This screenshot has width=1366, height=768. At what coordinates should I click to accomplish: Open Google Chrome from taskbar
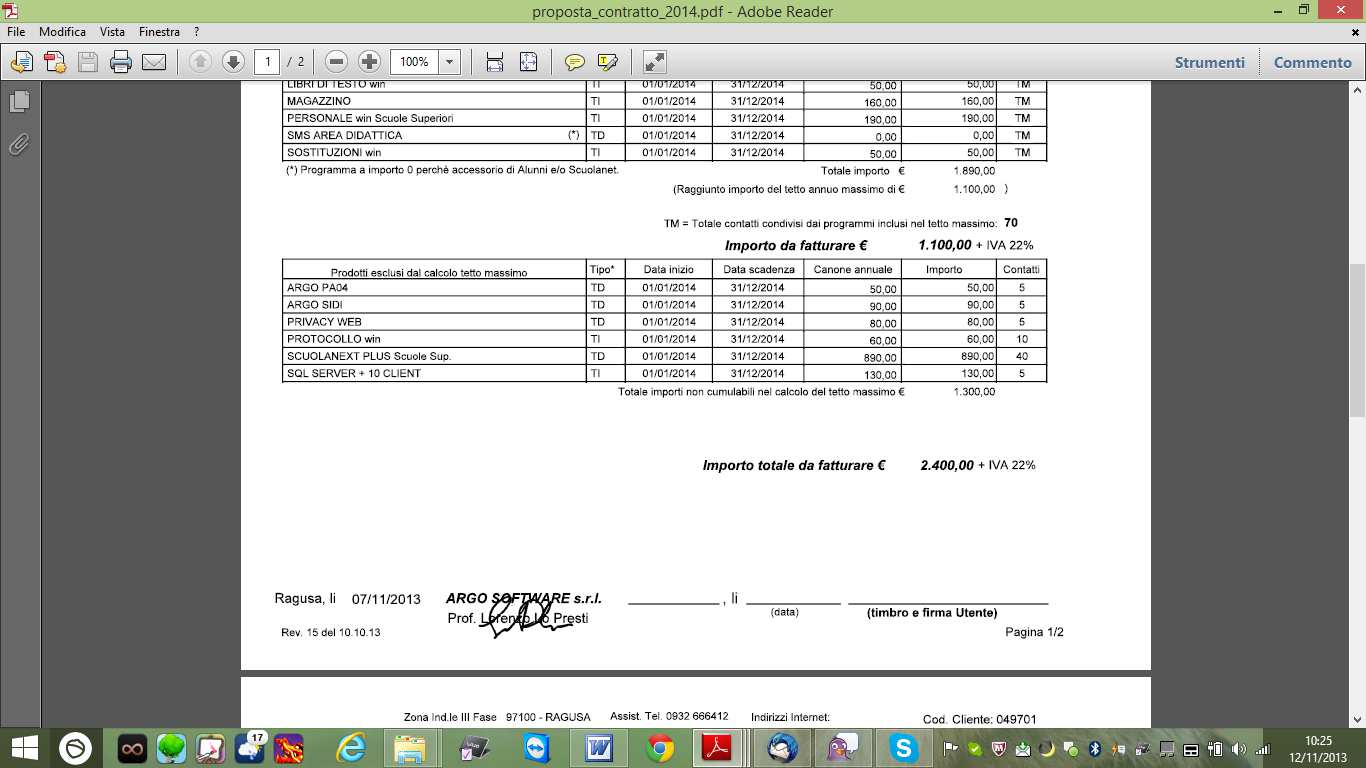[x=660, y=748]
